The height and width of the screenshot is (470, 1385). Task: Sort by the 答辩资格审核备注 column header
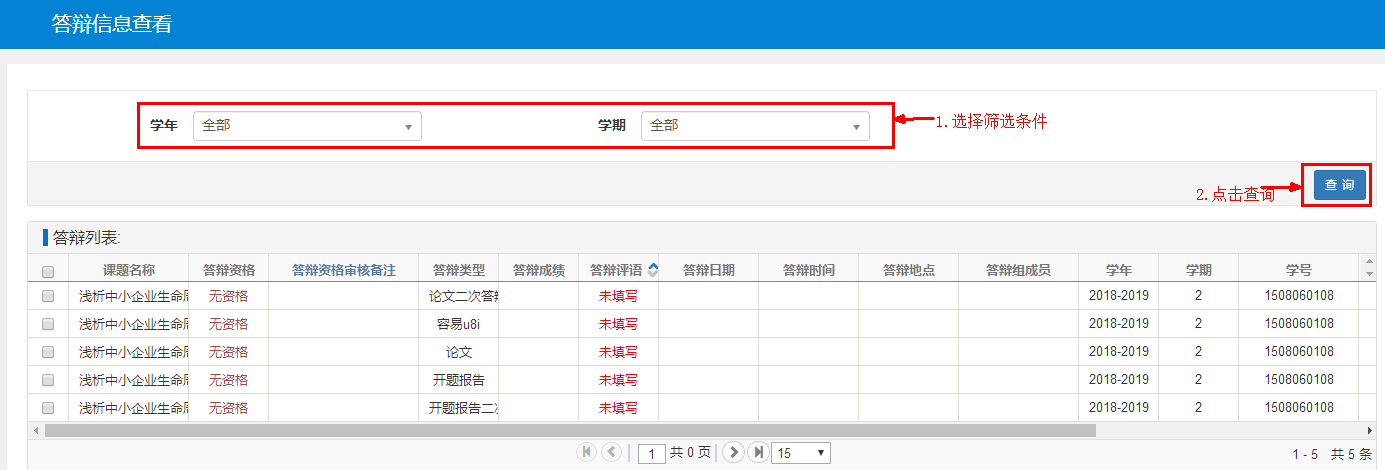pyautogui.click(x=343, y=270)
